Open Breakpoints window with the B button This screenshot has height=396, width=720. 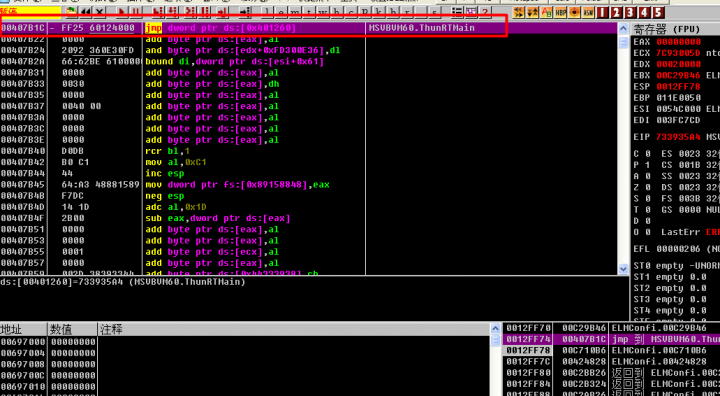point(393,11)
